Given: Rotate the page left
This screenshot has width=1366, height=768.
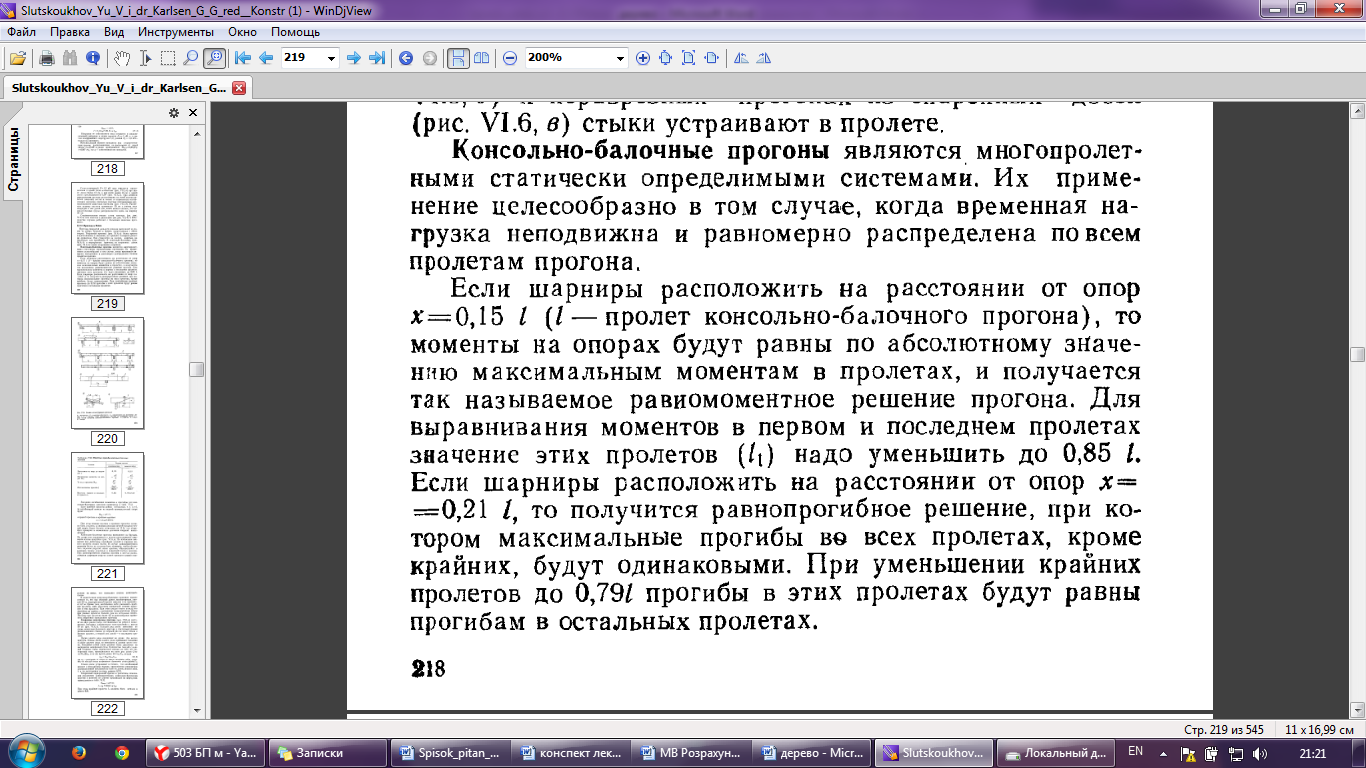Looking at the screenshot, I should (x=741, y=58).
